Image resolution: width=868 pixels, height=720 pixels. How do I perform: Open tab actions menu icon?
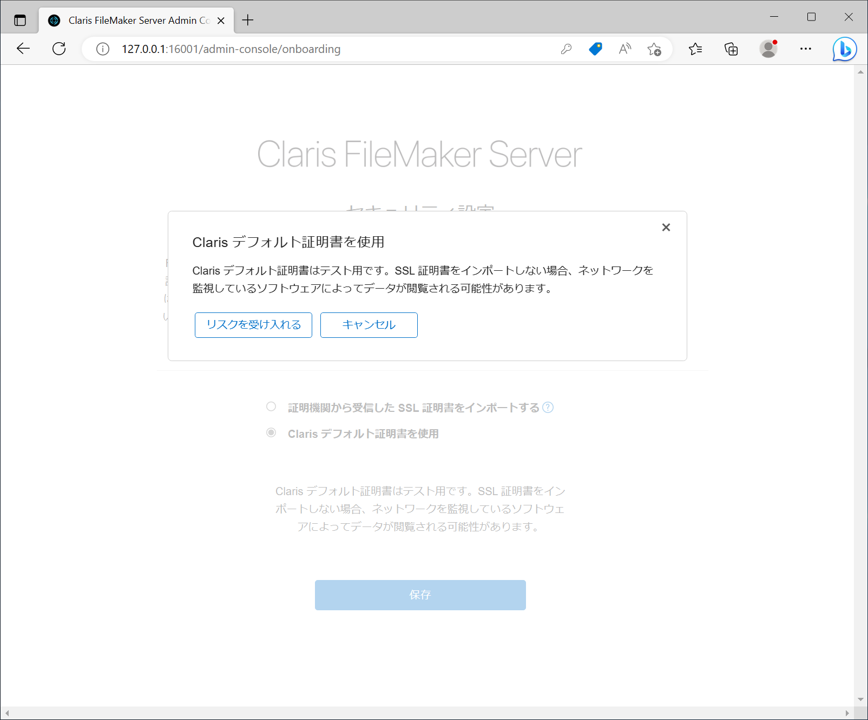click(x=20, y=20)
